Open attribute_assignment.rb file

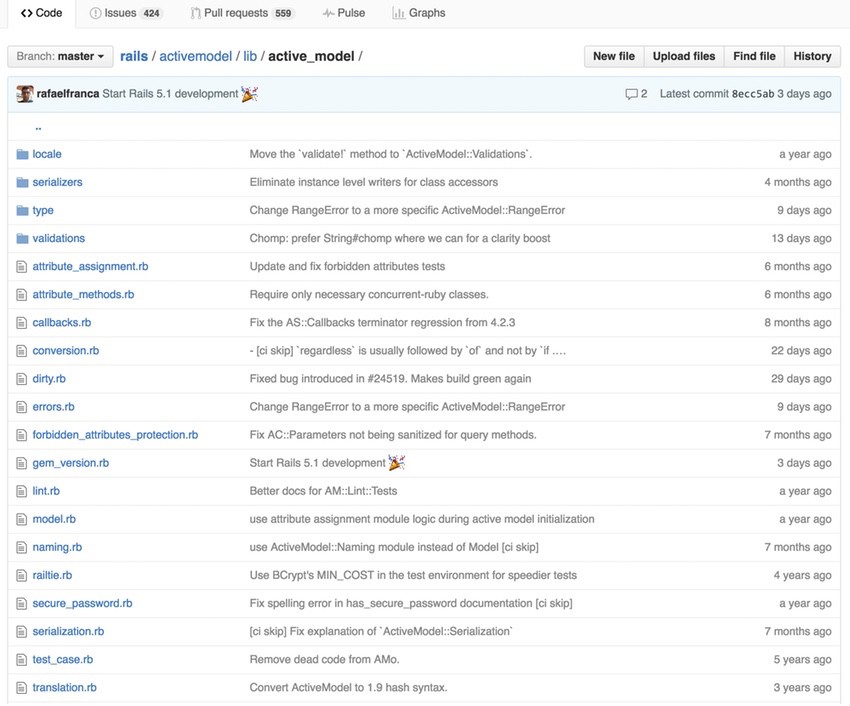tap(90, 266)
